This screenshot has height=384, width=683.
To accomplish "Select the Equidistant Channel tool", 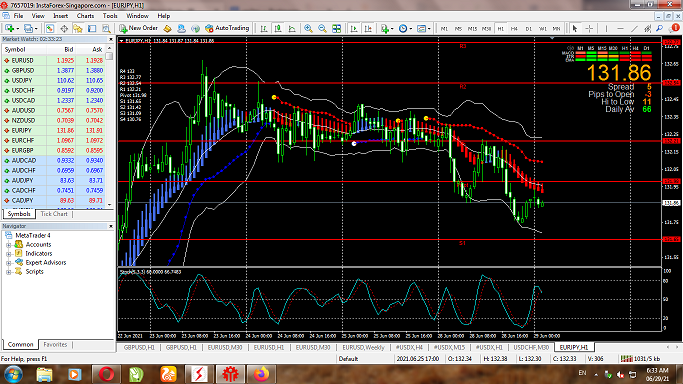I will click(x=648, y=28).
